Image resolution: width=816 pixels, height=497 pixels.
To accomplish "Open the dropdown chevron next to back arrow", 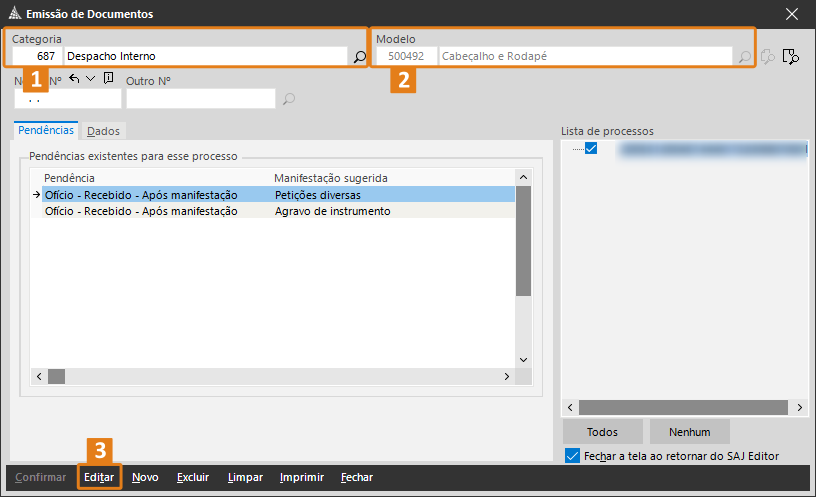I will point(91,79).
